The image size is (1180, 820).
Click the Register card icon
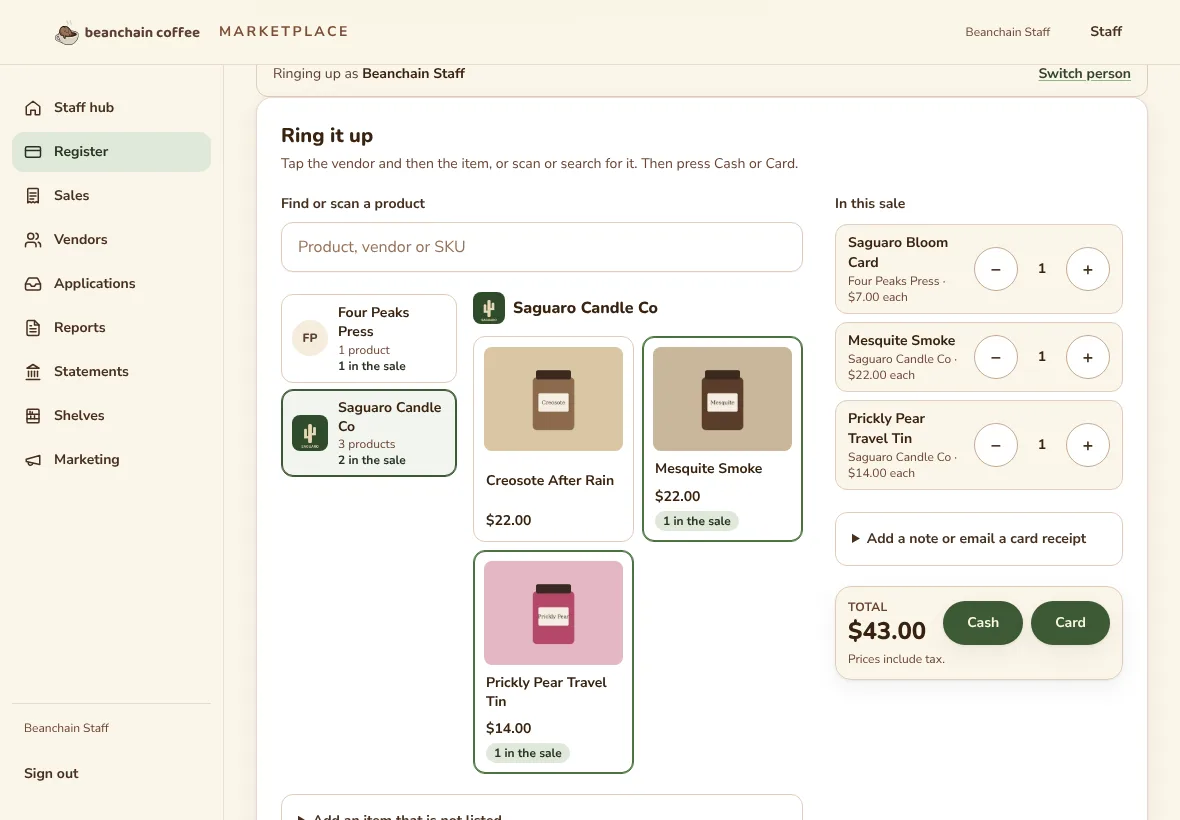point(33,152)
